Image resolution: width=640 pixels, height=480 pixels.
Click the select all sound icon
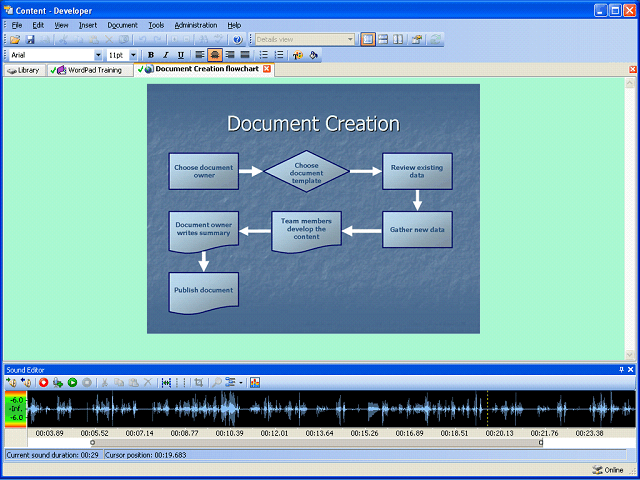coord(166,382)
